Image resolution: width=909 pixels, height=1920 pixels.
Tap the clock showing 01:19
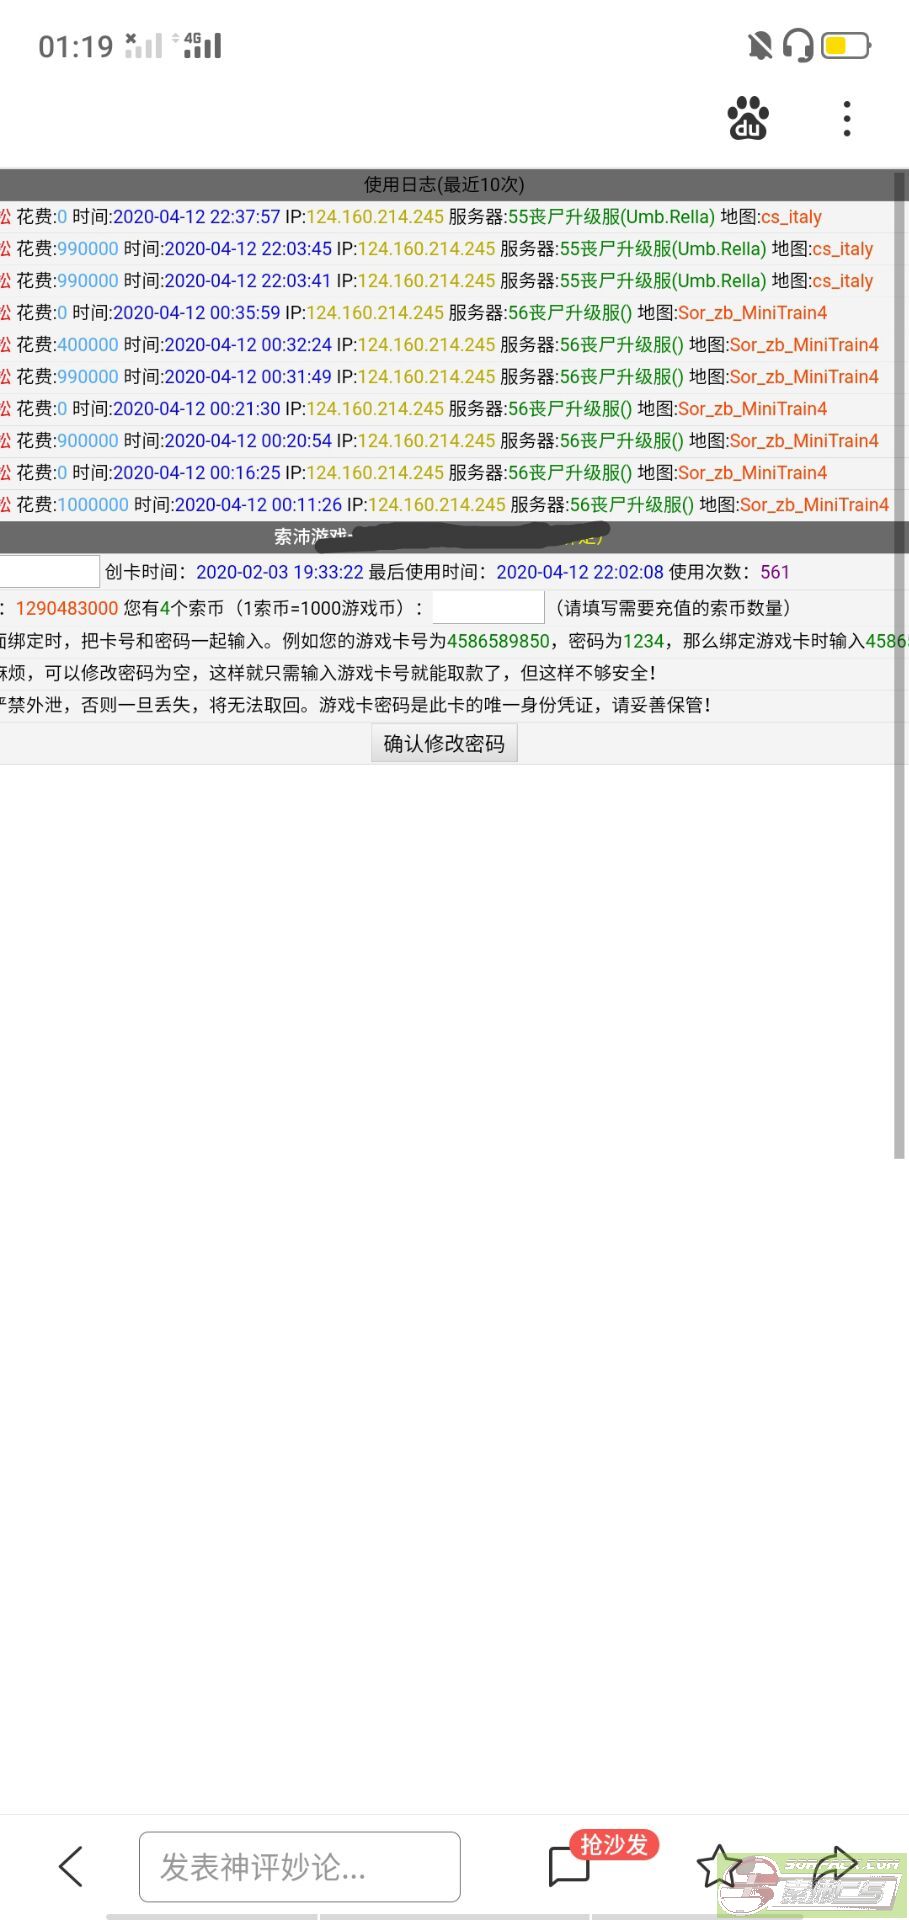[76, 47]
